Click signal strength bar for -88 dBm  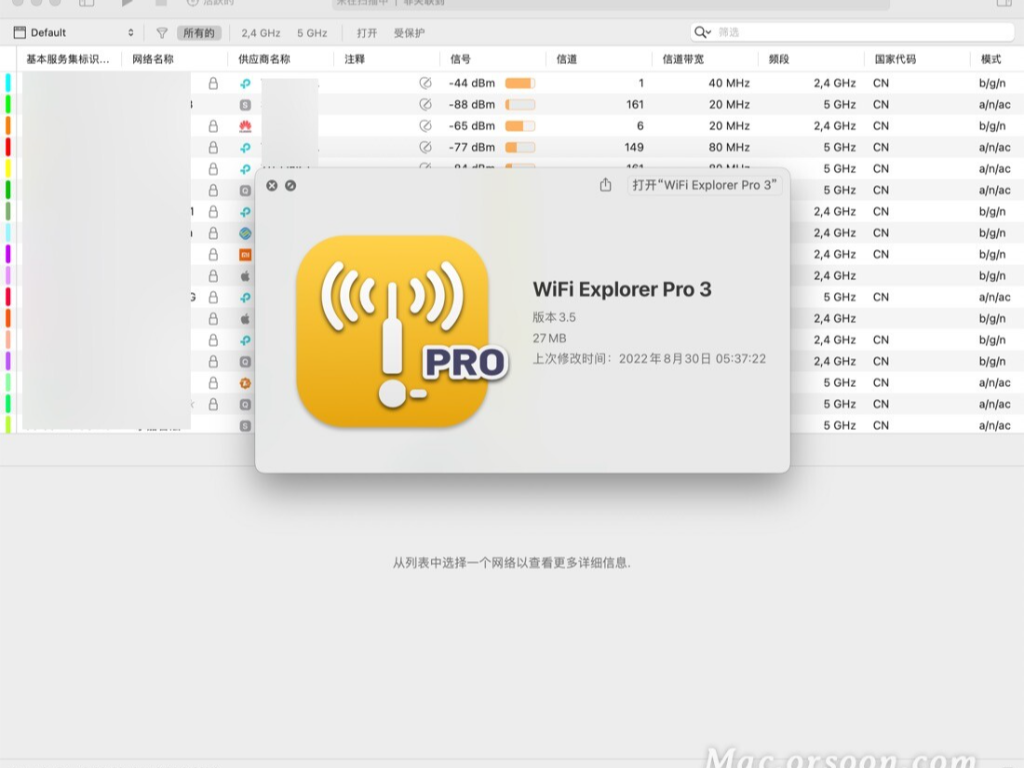pos(520,104)
